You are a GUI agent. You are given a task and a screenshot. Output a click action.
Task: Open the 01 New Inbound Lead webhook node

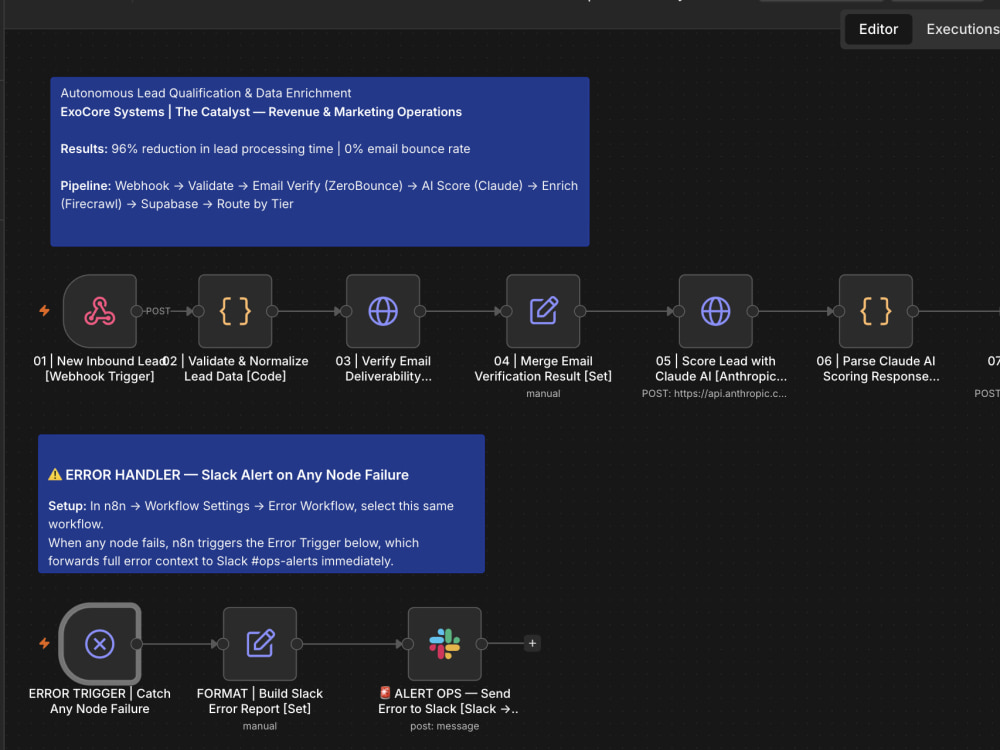point(100,311)
